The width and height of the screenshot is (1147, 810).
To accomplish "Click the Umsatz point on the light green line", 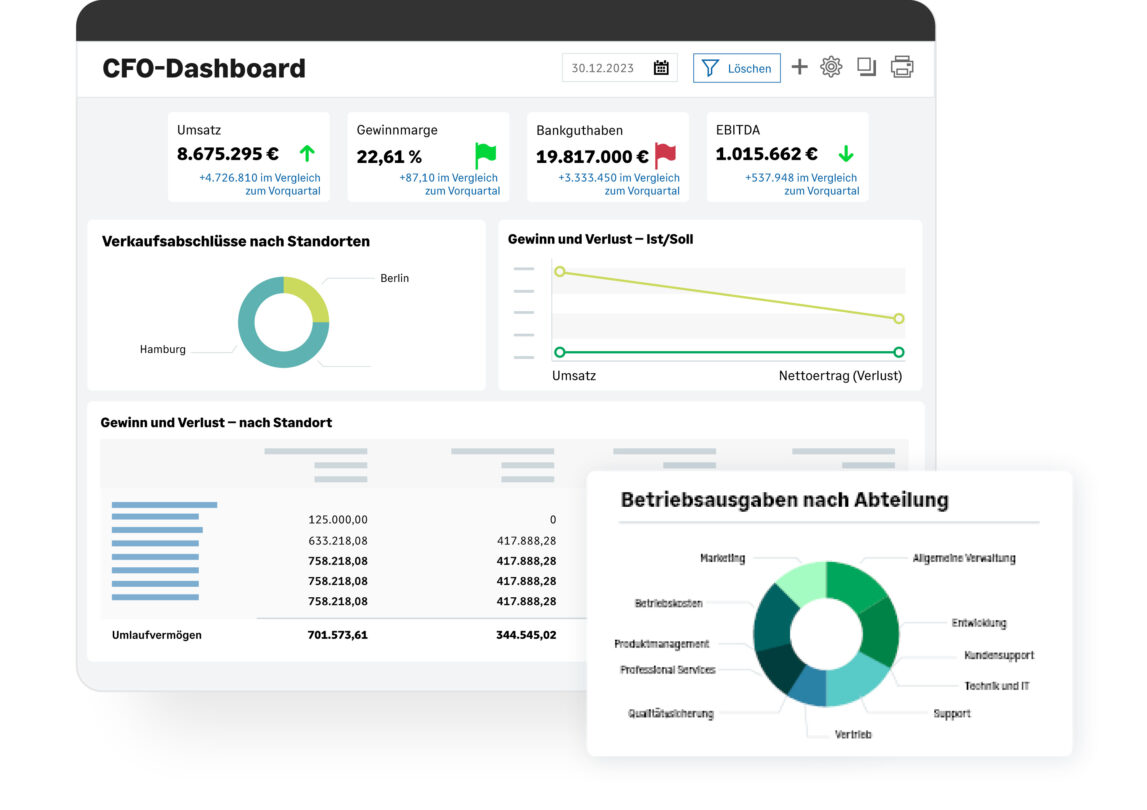I will click(x=560, y=272).
